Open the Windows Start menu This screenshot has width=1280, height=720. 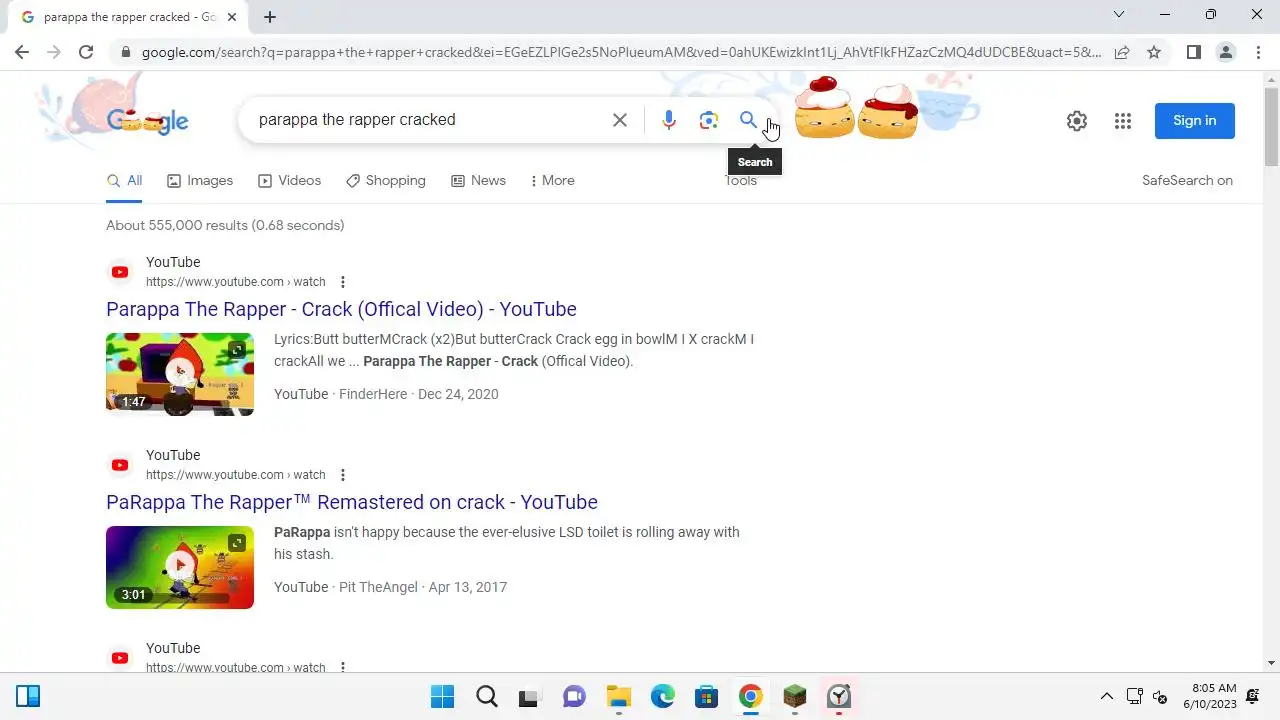tap(442, 696)
